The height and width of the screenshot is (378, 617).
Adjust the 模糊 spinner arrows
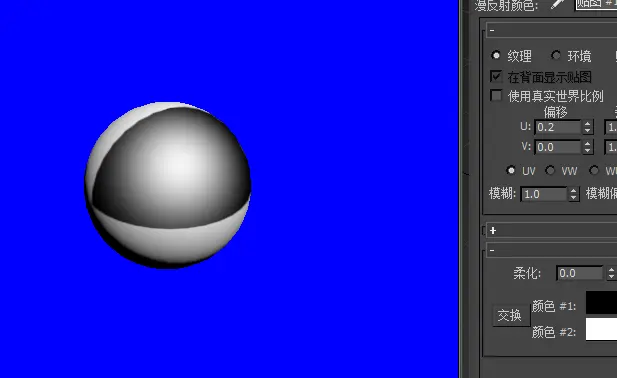(x=573, y=194)
